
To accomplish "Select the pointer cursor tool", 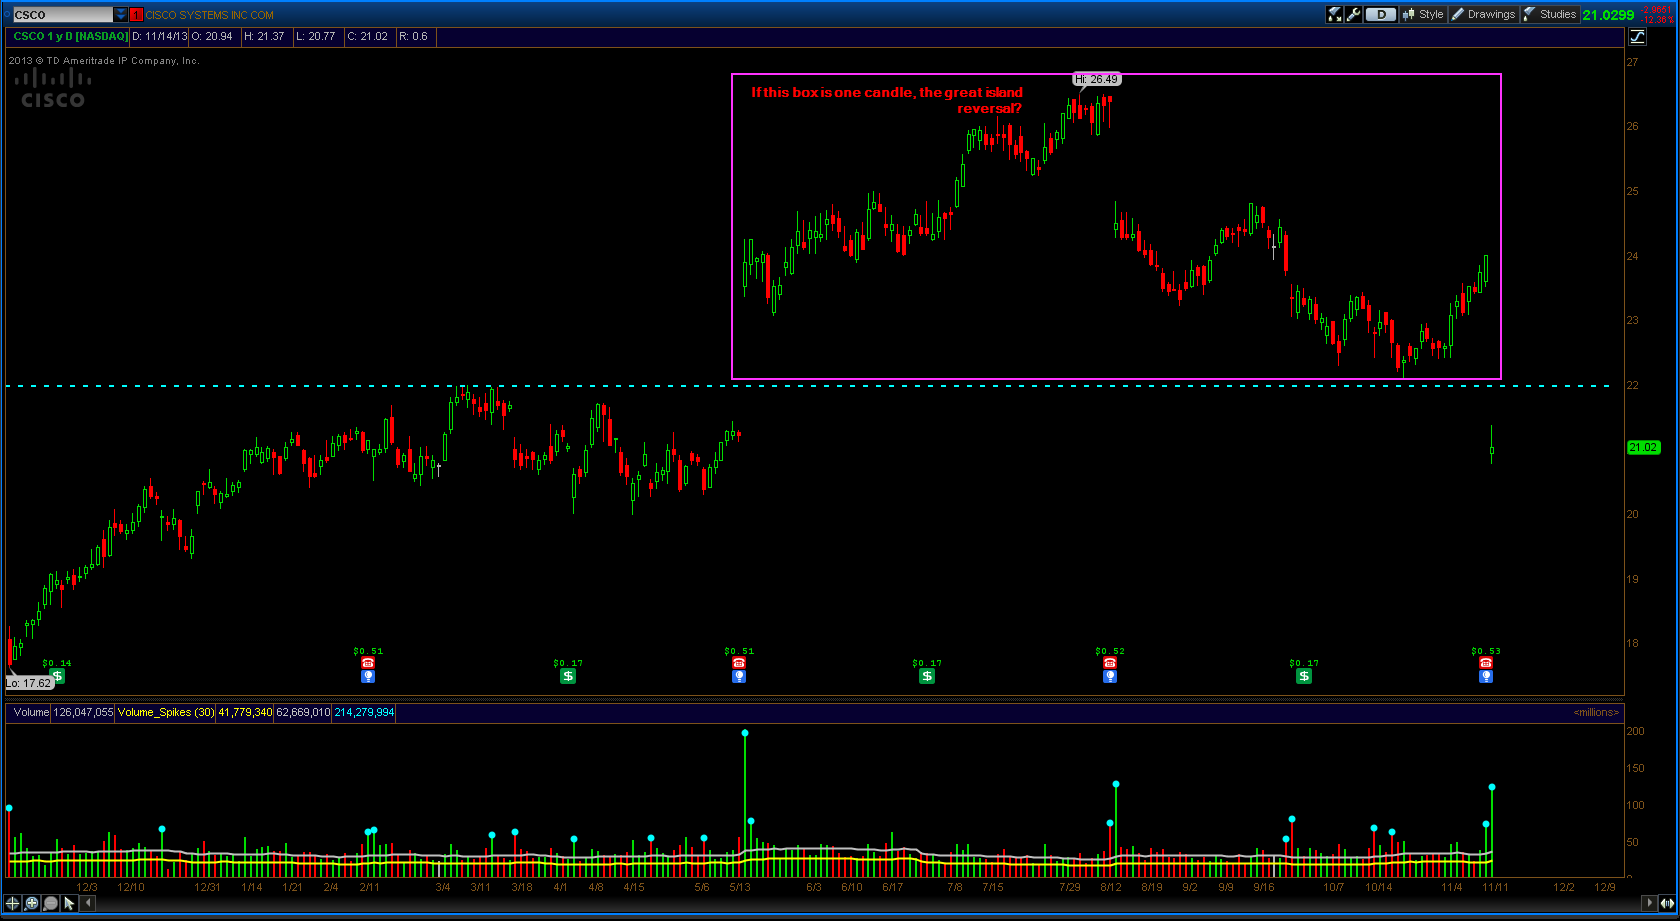I will [69, 903].
